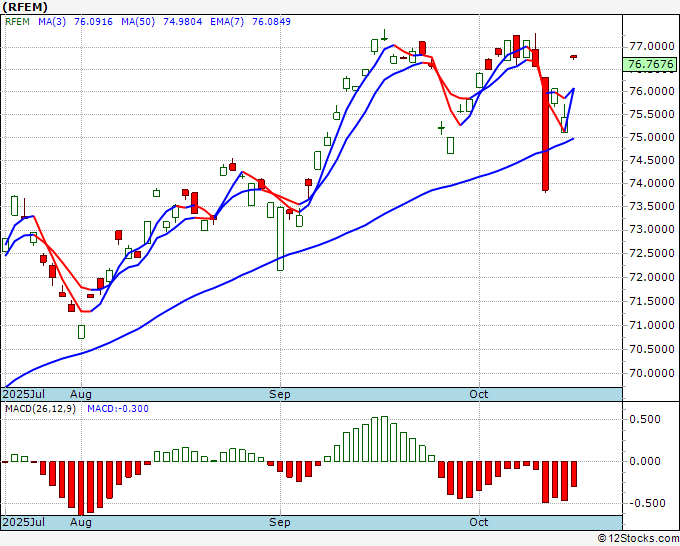Click the 74.5000 price axis label

coord(652,160)
